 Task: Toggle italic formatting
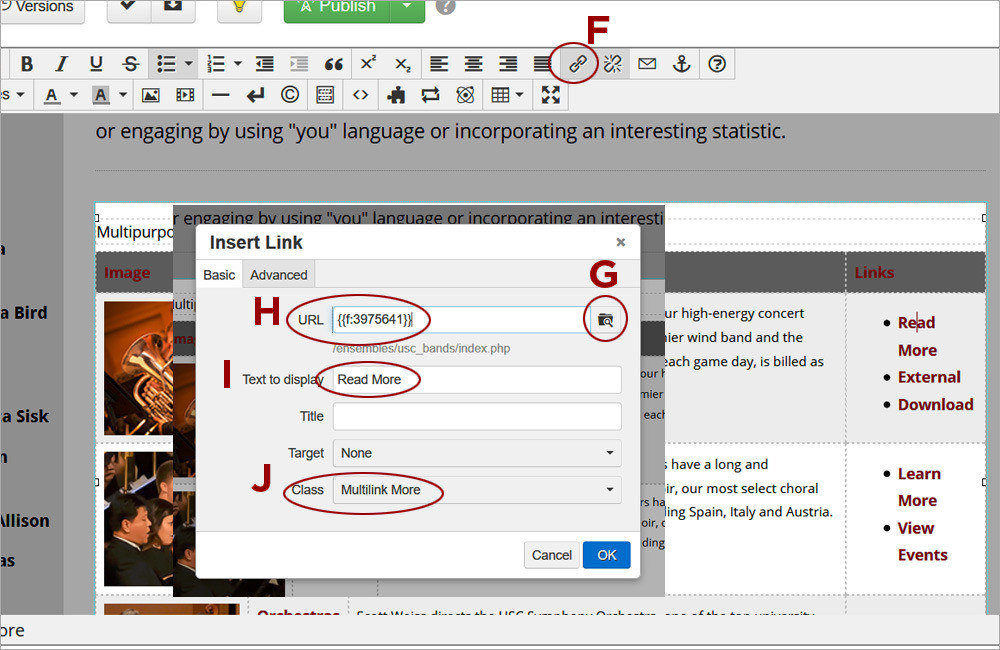(x=61, y=64)
